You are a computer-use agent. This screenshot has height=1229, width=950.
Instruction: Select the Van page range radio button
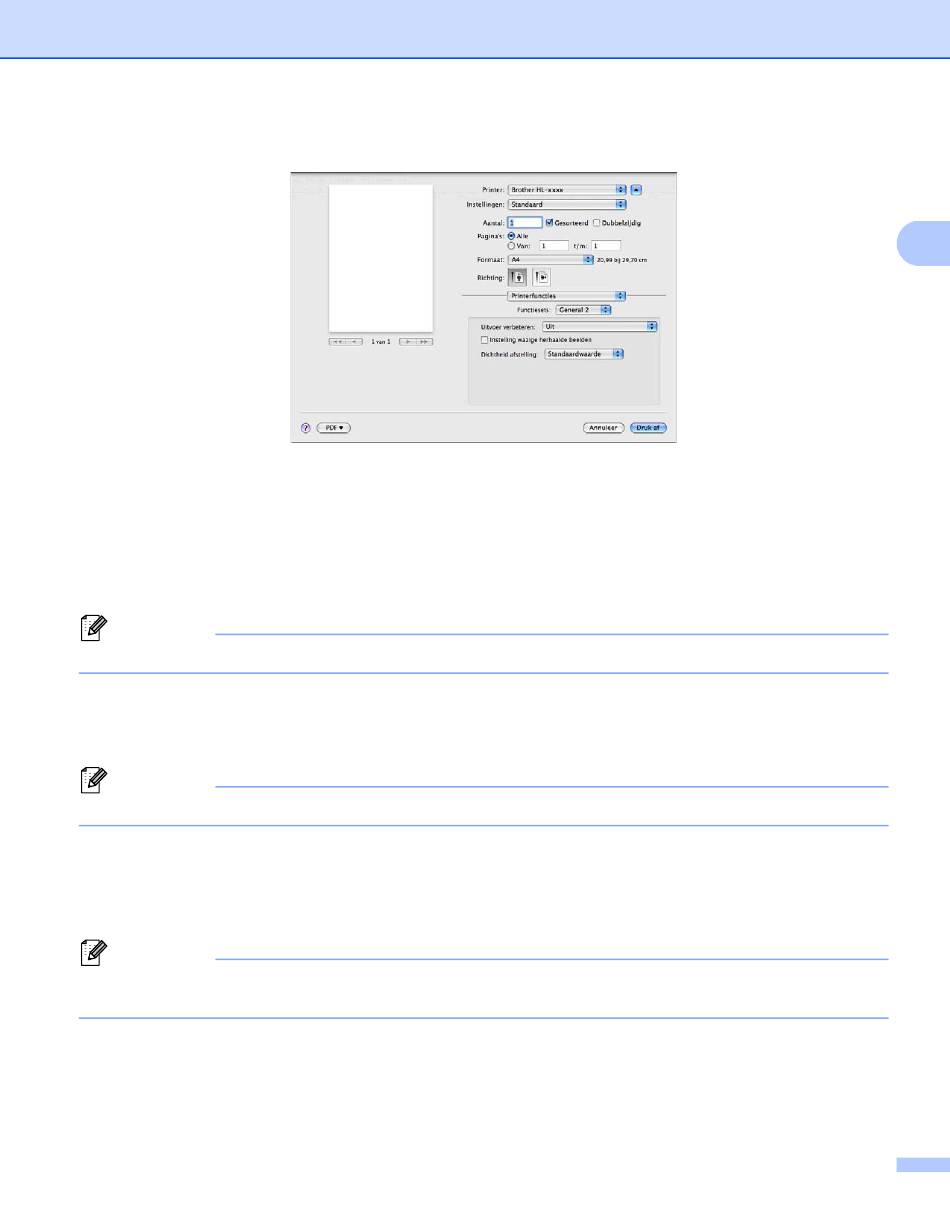click(x=511, y=244)
